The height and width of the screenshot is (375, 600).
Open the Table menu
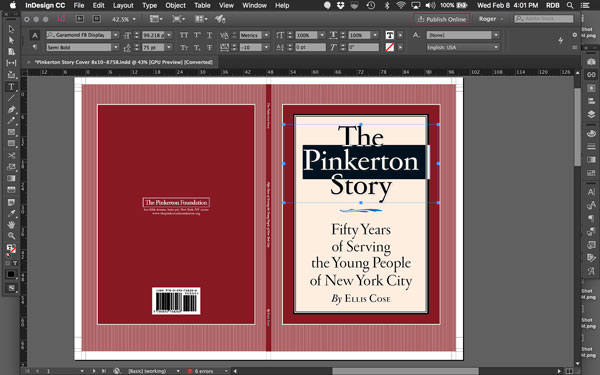(202, 5)
